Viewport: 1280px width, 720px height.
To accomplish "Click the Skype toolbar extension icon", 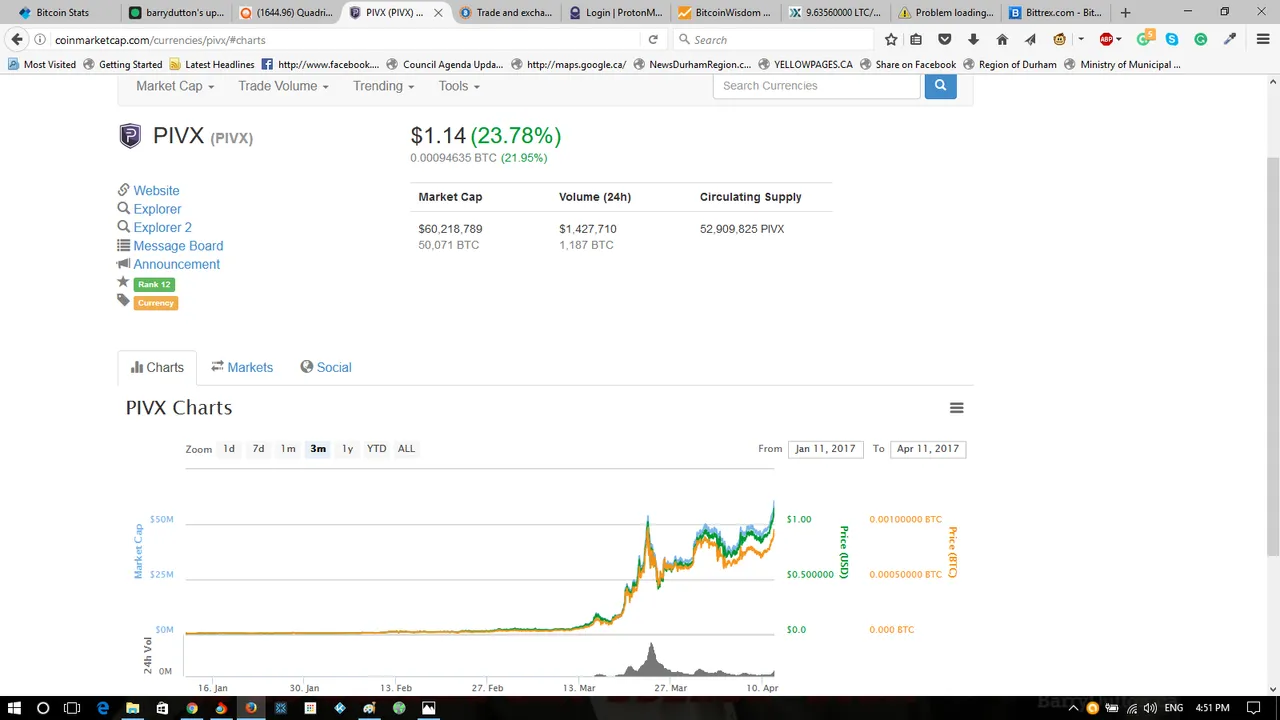I will [1172, 39].
